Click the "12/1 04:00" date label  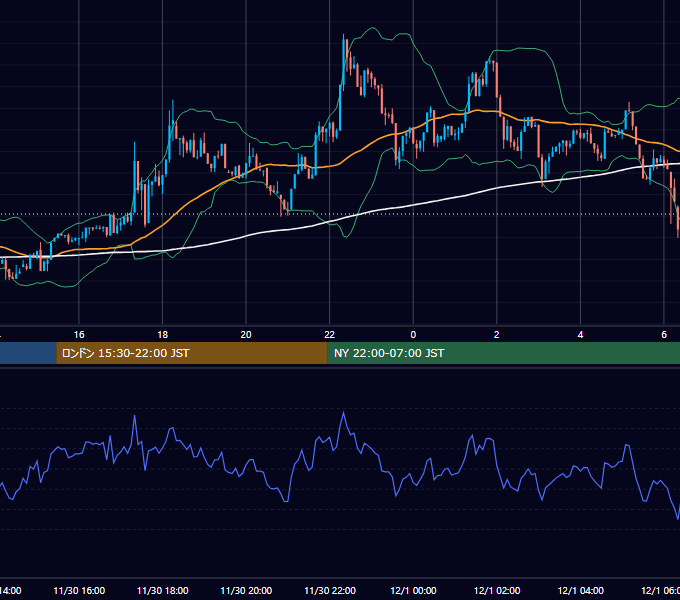581,590
